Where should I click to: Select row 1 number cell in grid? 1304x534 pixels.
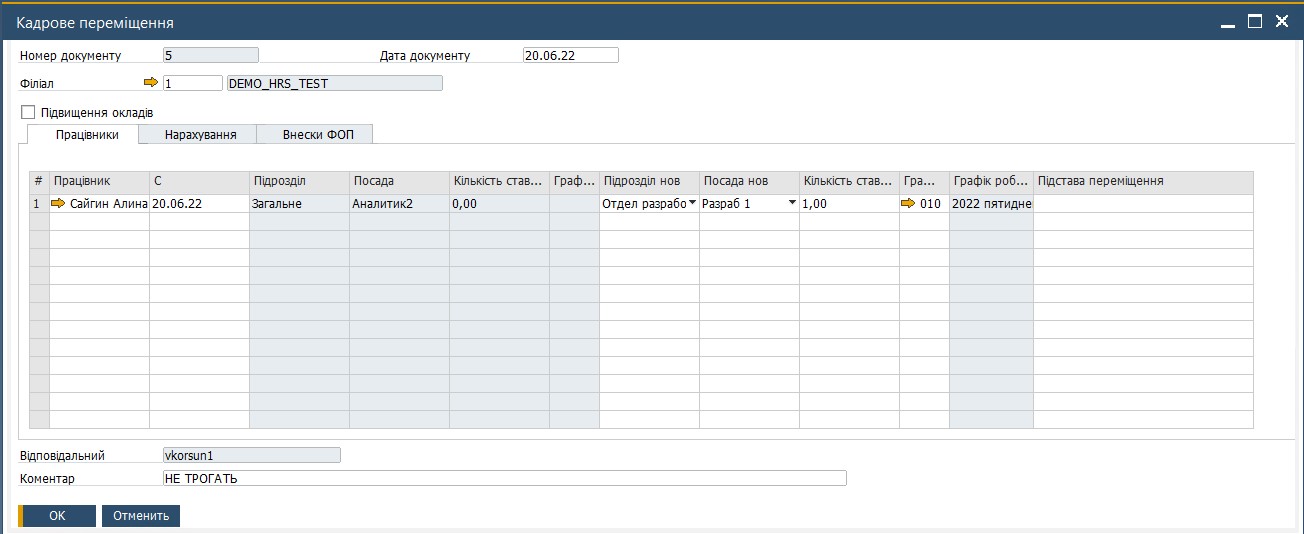point(39,203)
